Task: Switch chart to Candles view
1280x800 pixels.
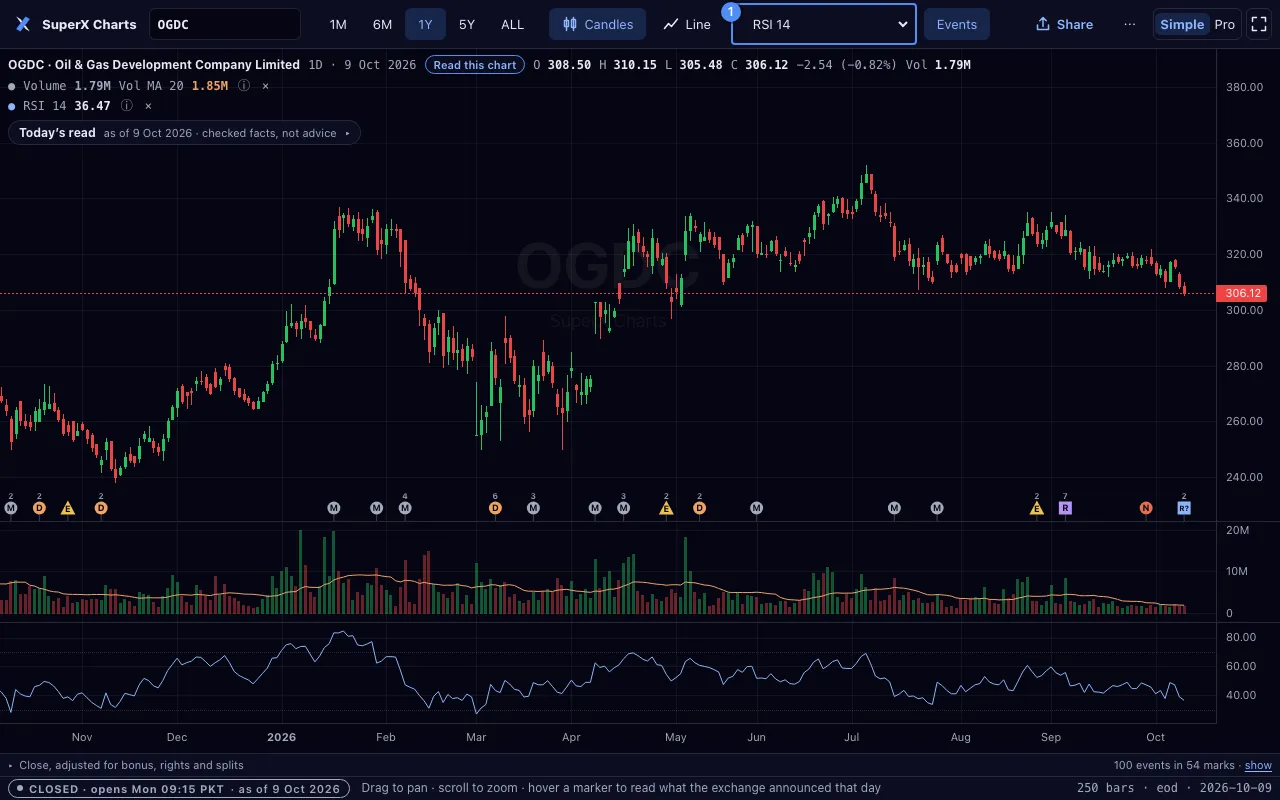Action: tap(598, 24)
